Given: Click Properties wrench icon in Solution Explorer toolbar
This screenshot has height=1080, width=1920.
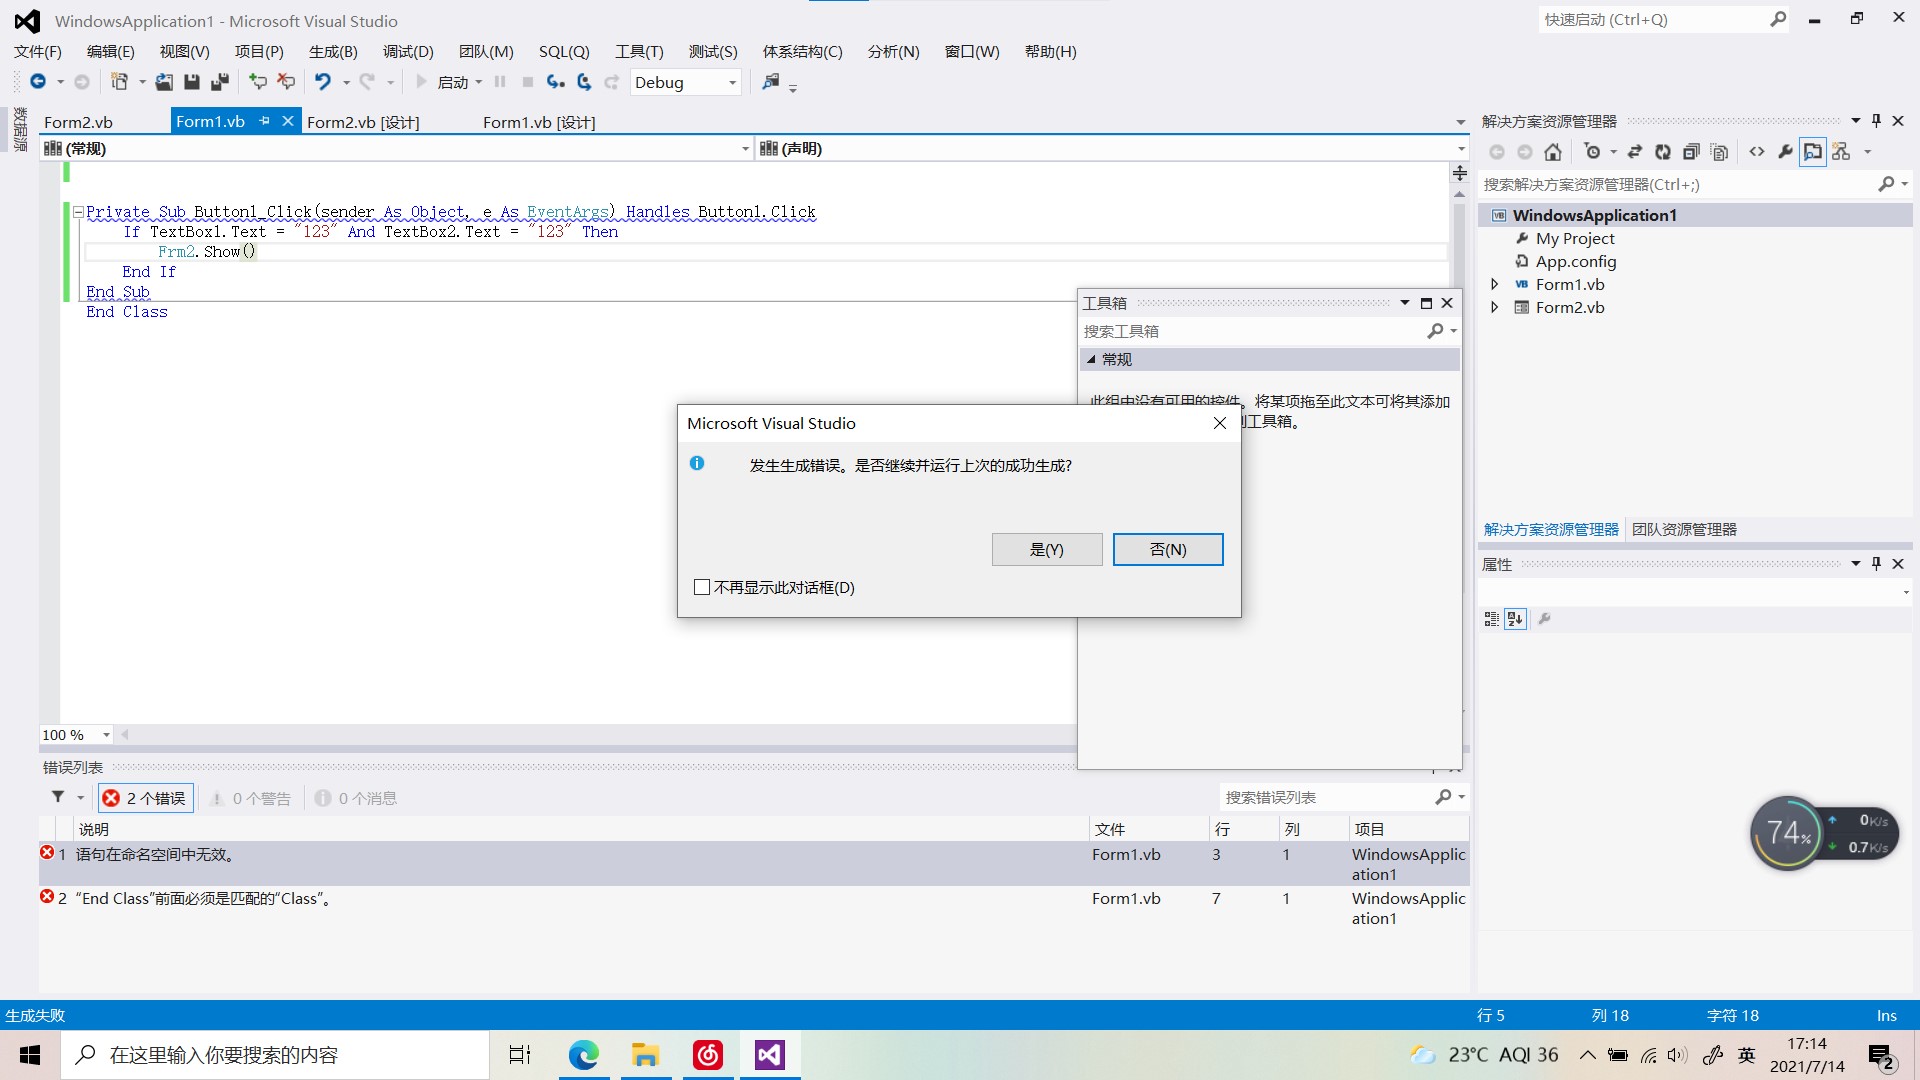Looking at the screenshot, I should [1785, 152].
